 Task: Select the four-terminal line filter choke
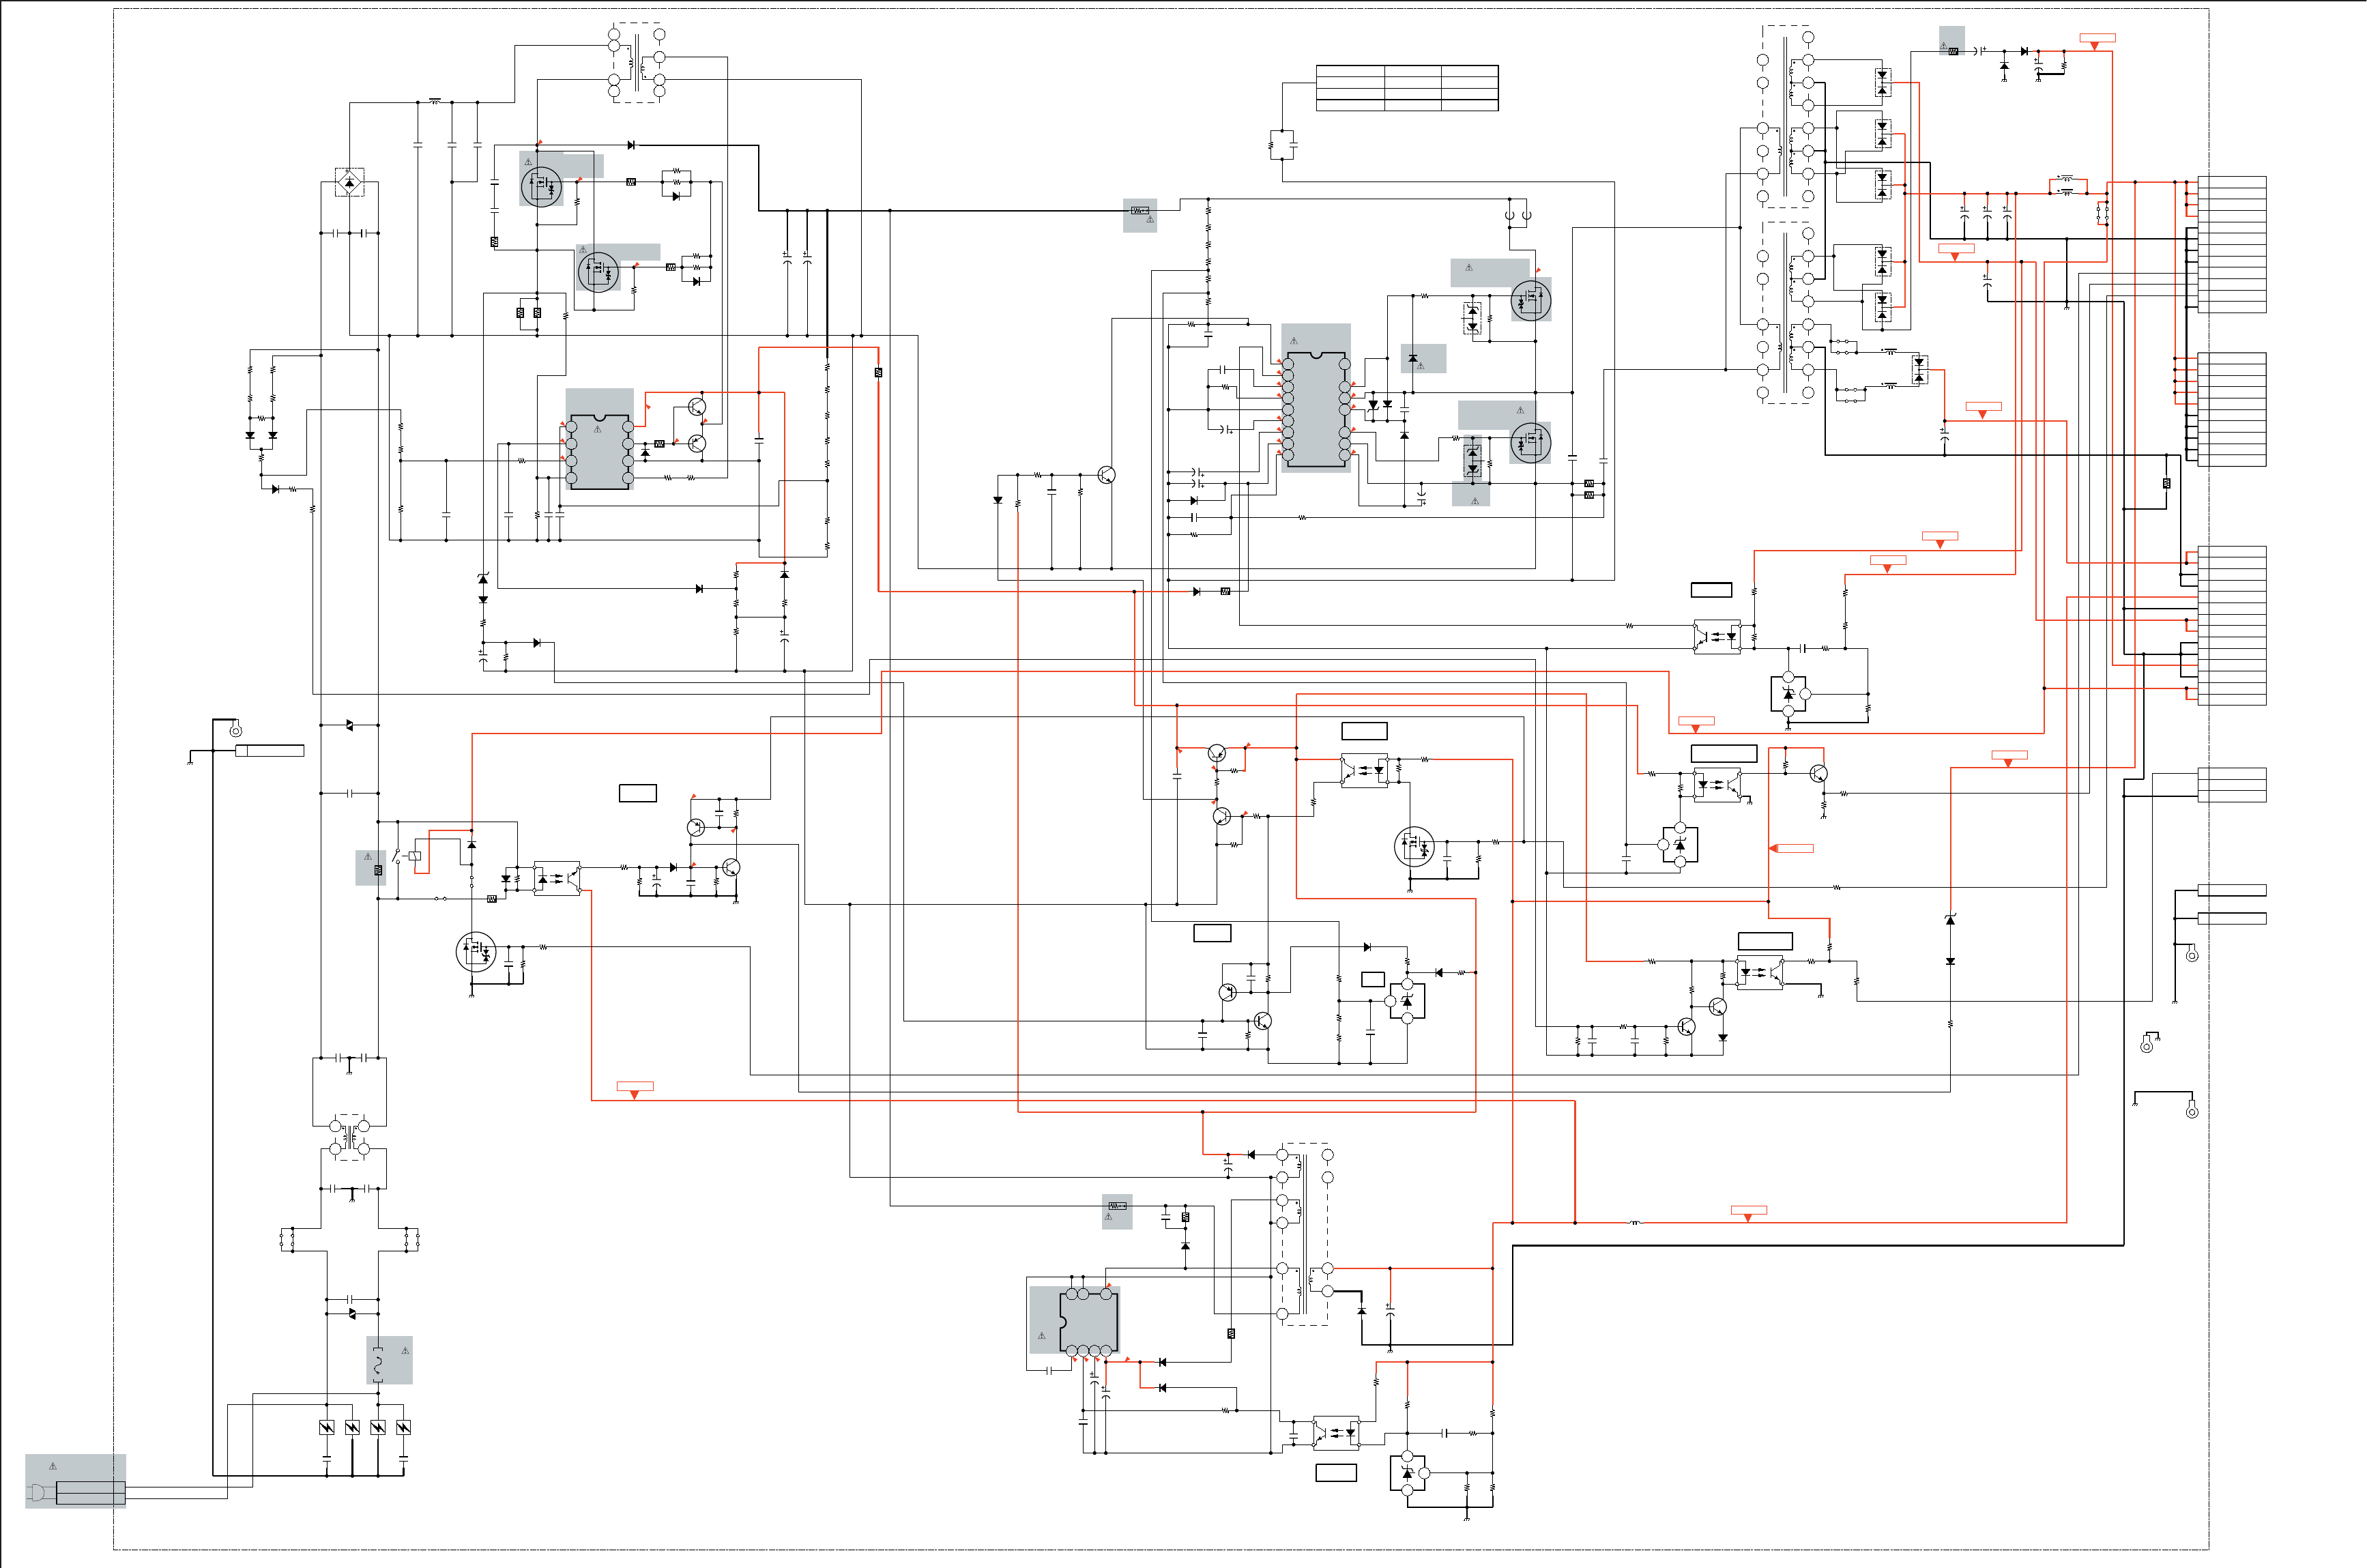point(349,1138)
